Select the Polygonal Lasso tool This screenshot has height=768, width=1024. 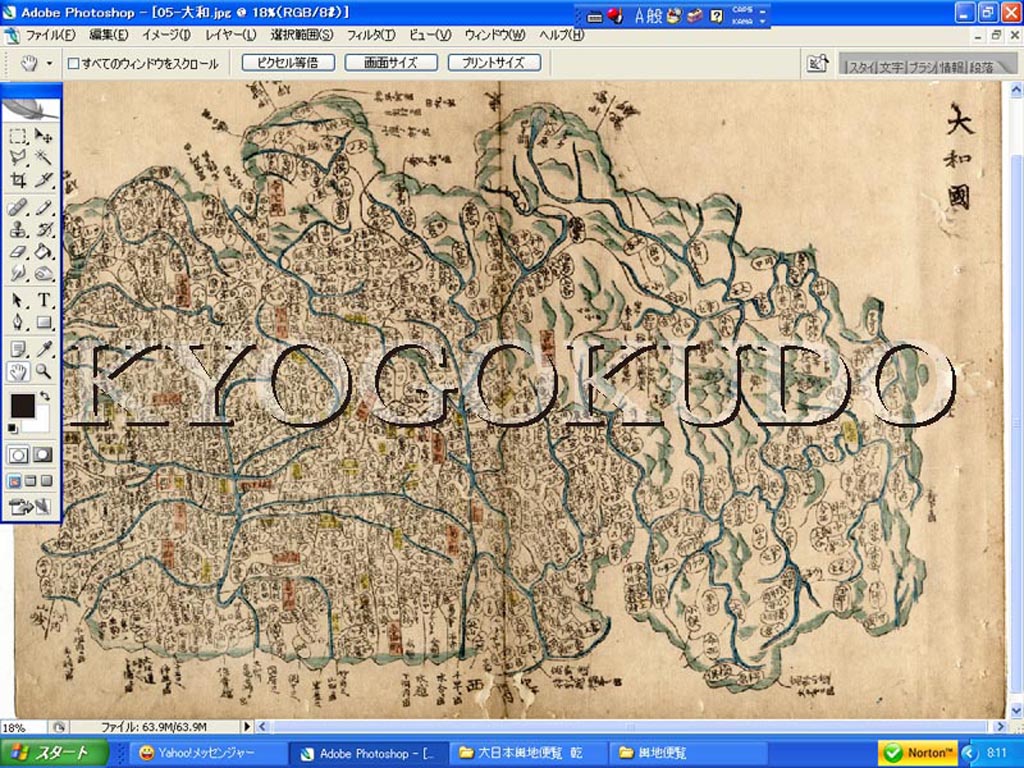pos(18,157)
